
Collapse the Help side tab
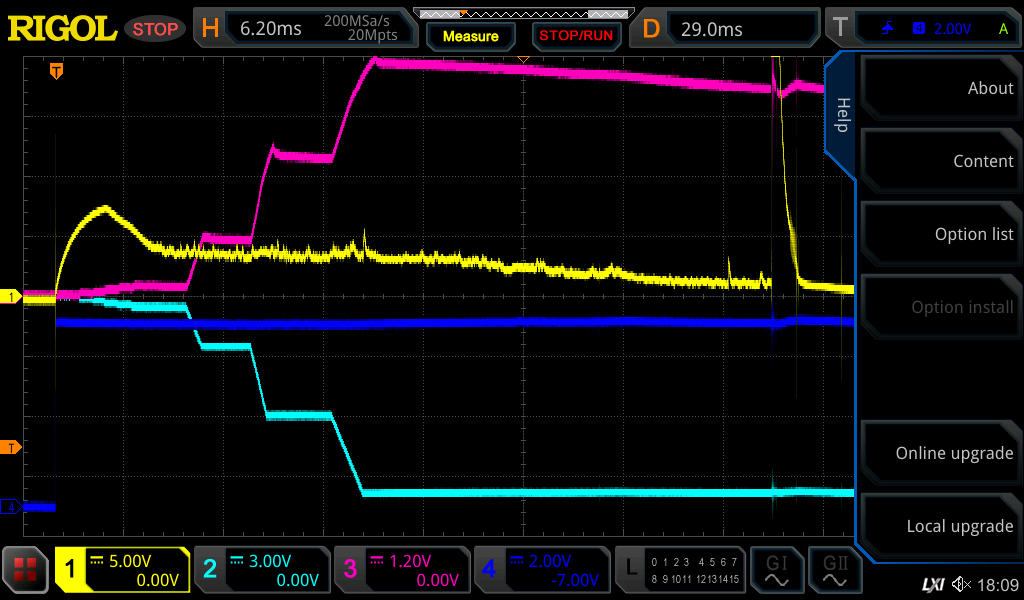(842, 115)
